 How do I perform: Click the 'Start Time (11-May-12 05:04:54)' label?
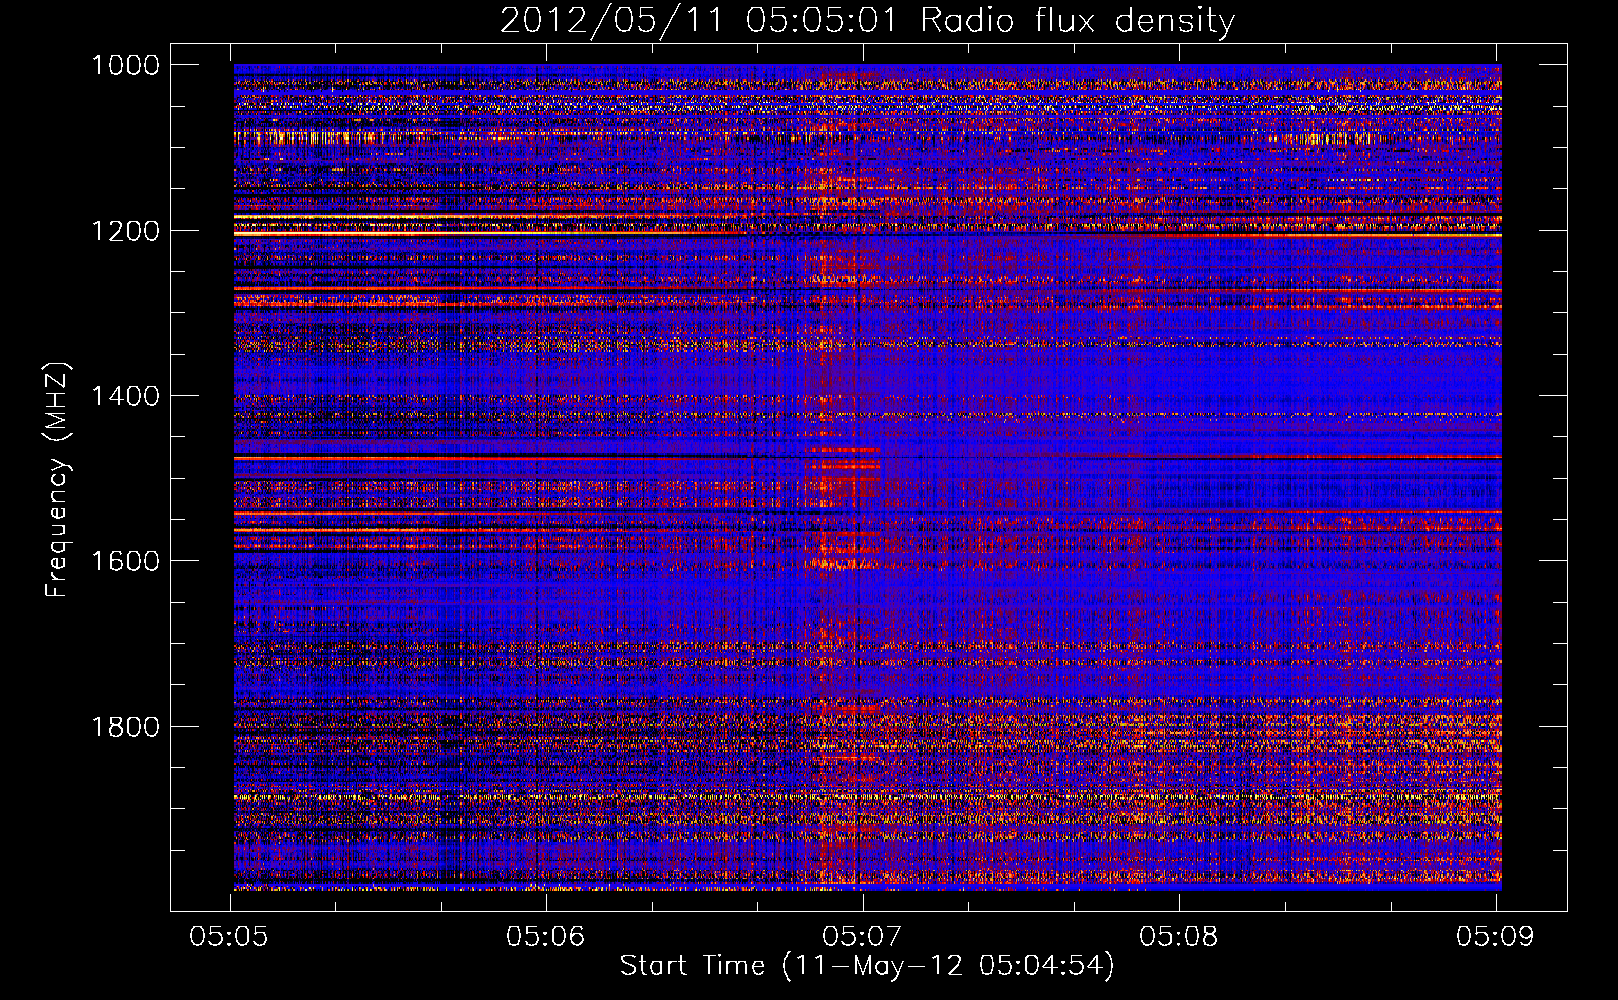[x=867, y=966]
